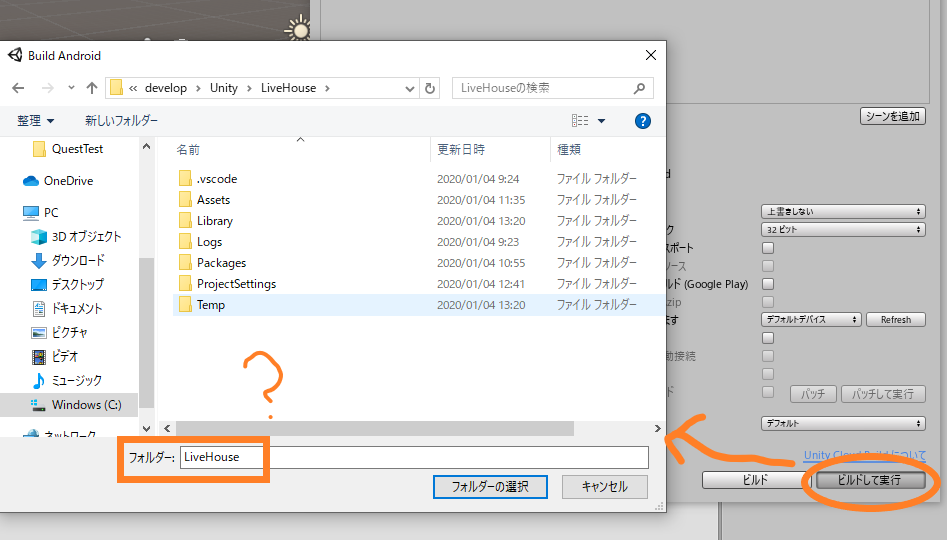Screen dimensions: 947x540
Task: Sort by the 名前 column header
Action: point(188,150)
